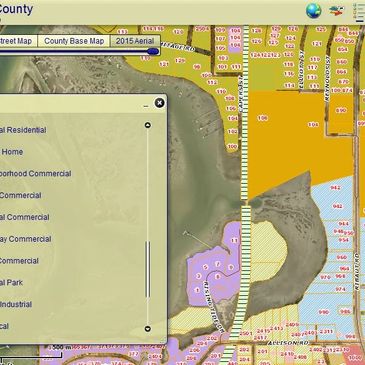Screen dimensions: 365x365
Task: Select the Industrial legend entry
Action: (x=16, y=304)
